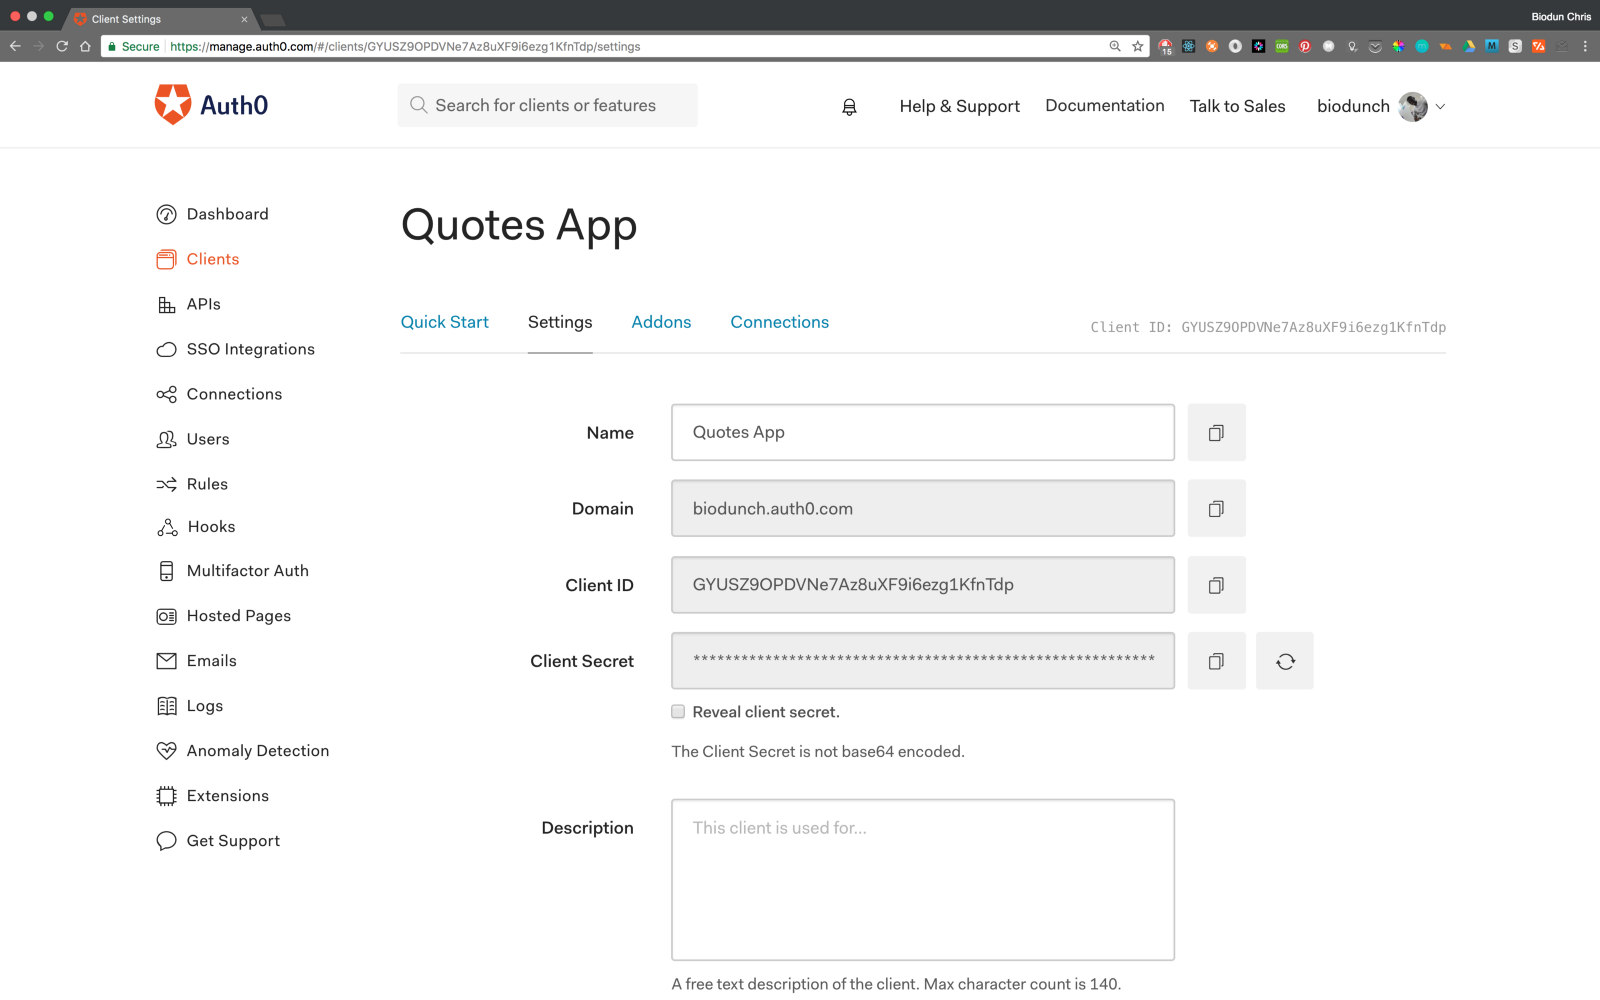The image size is (1600, 1000).
Task: Select the Client Settings browser tab
Action: pyautogui.click(x=160, y=19)
